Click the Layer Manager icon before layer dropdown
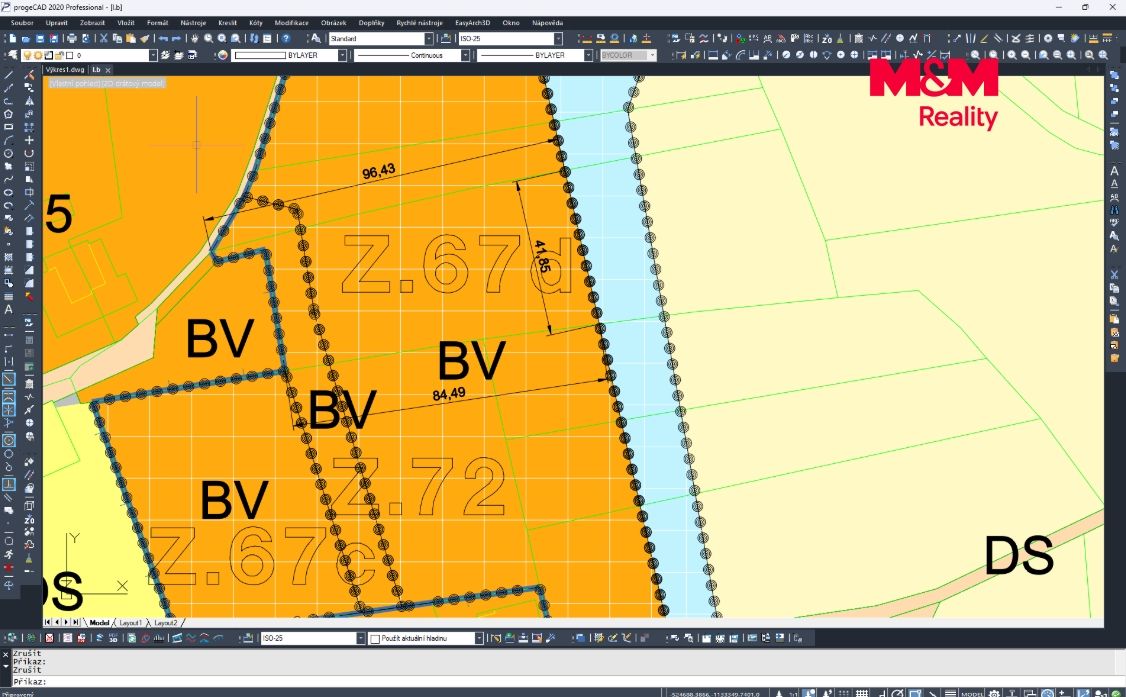1126x697 pixels. click(12, 55)
